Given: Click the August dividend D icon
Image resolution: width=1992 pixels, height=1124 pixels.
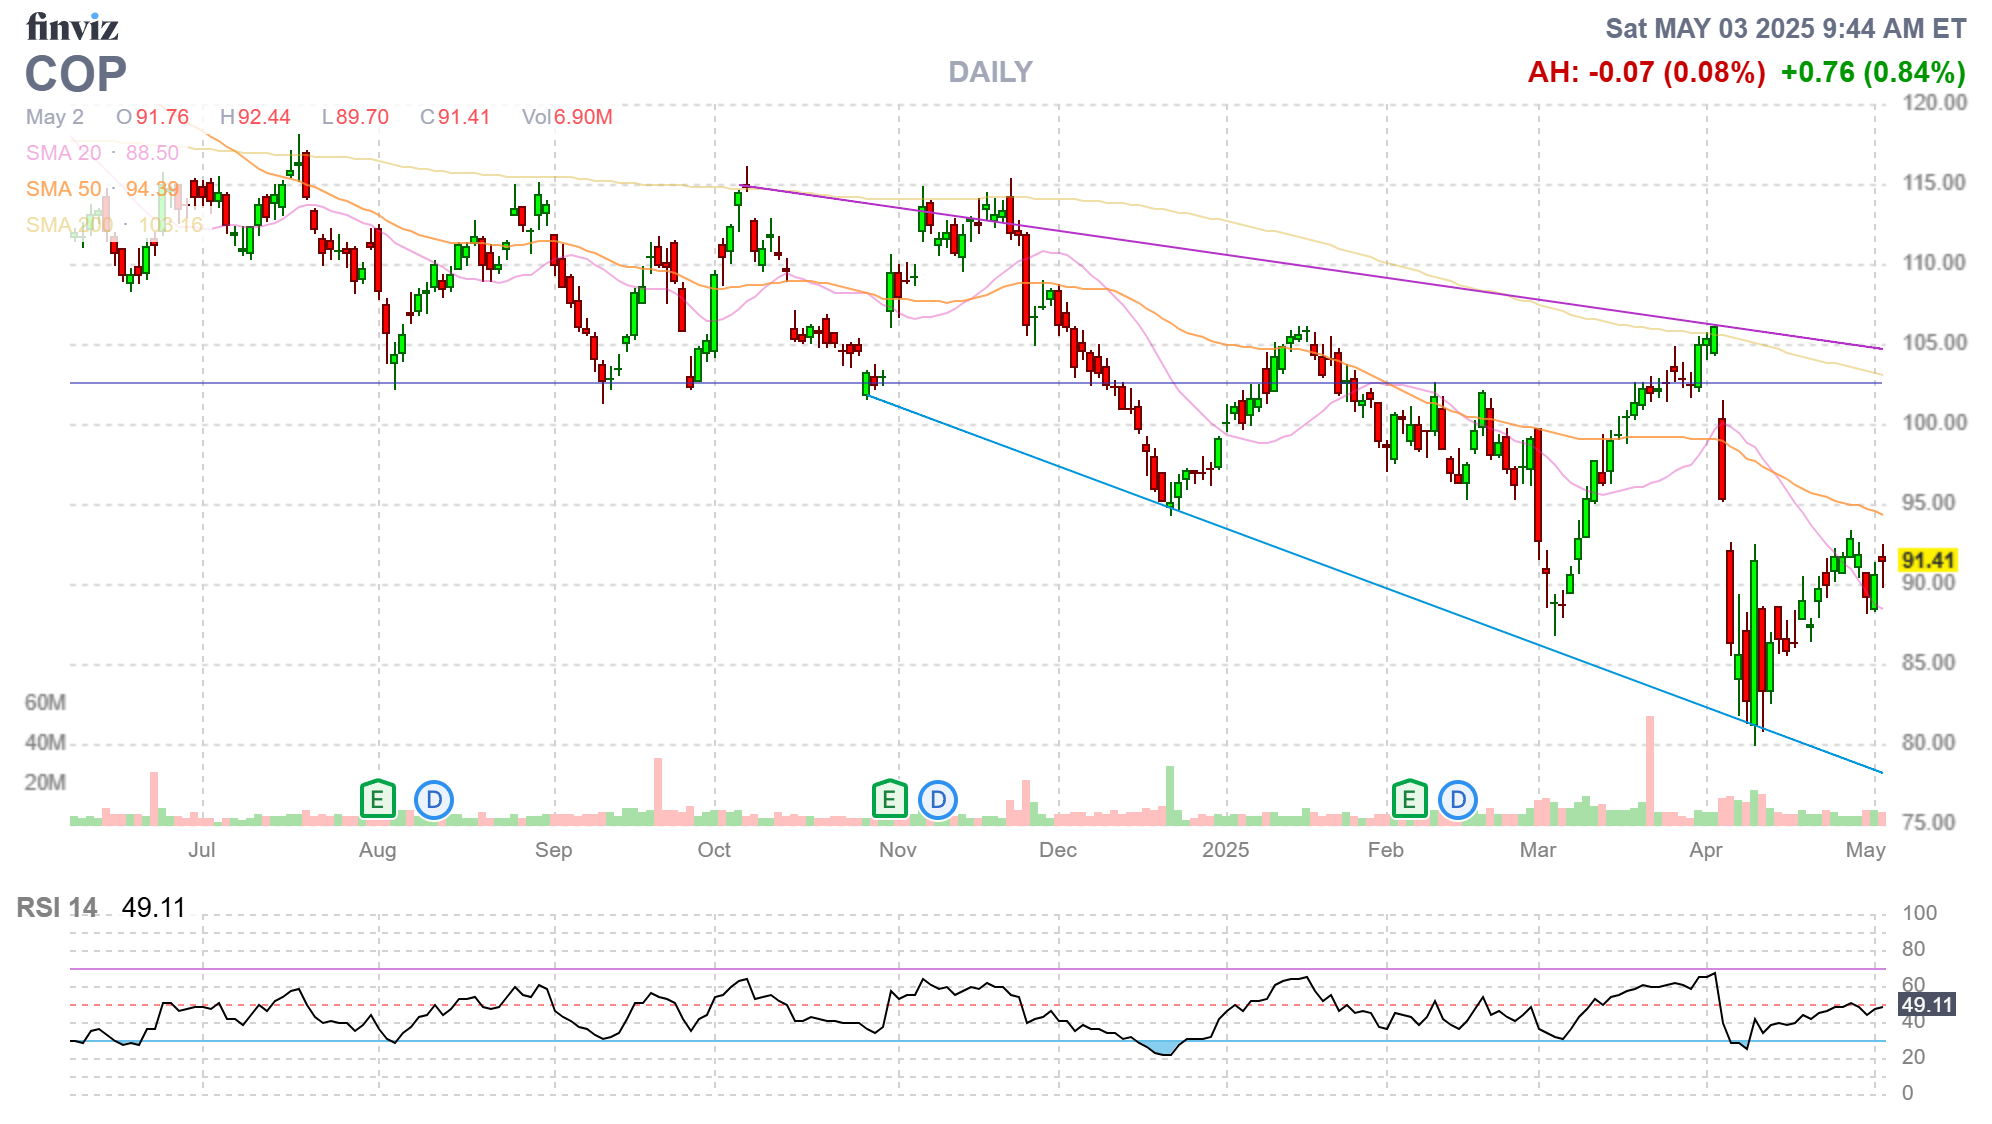Looking at the screenshot, I should (x=434, y=800).
